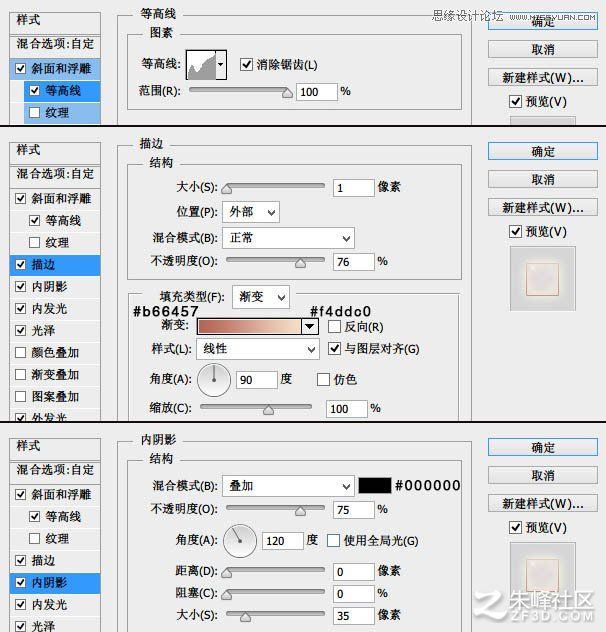Click the style preview thumbnail in 描边 panel

click(x=542, y=279)
